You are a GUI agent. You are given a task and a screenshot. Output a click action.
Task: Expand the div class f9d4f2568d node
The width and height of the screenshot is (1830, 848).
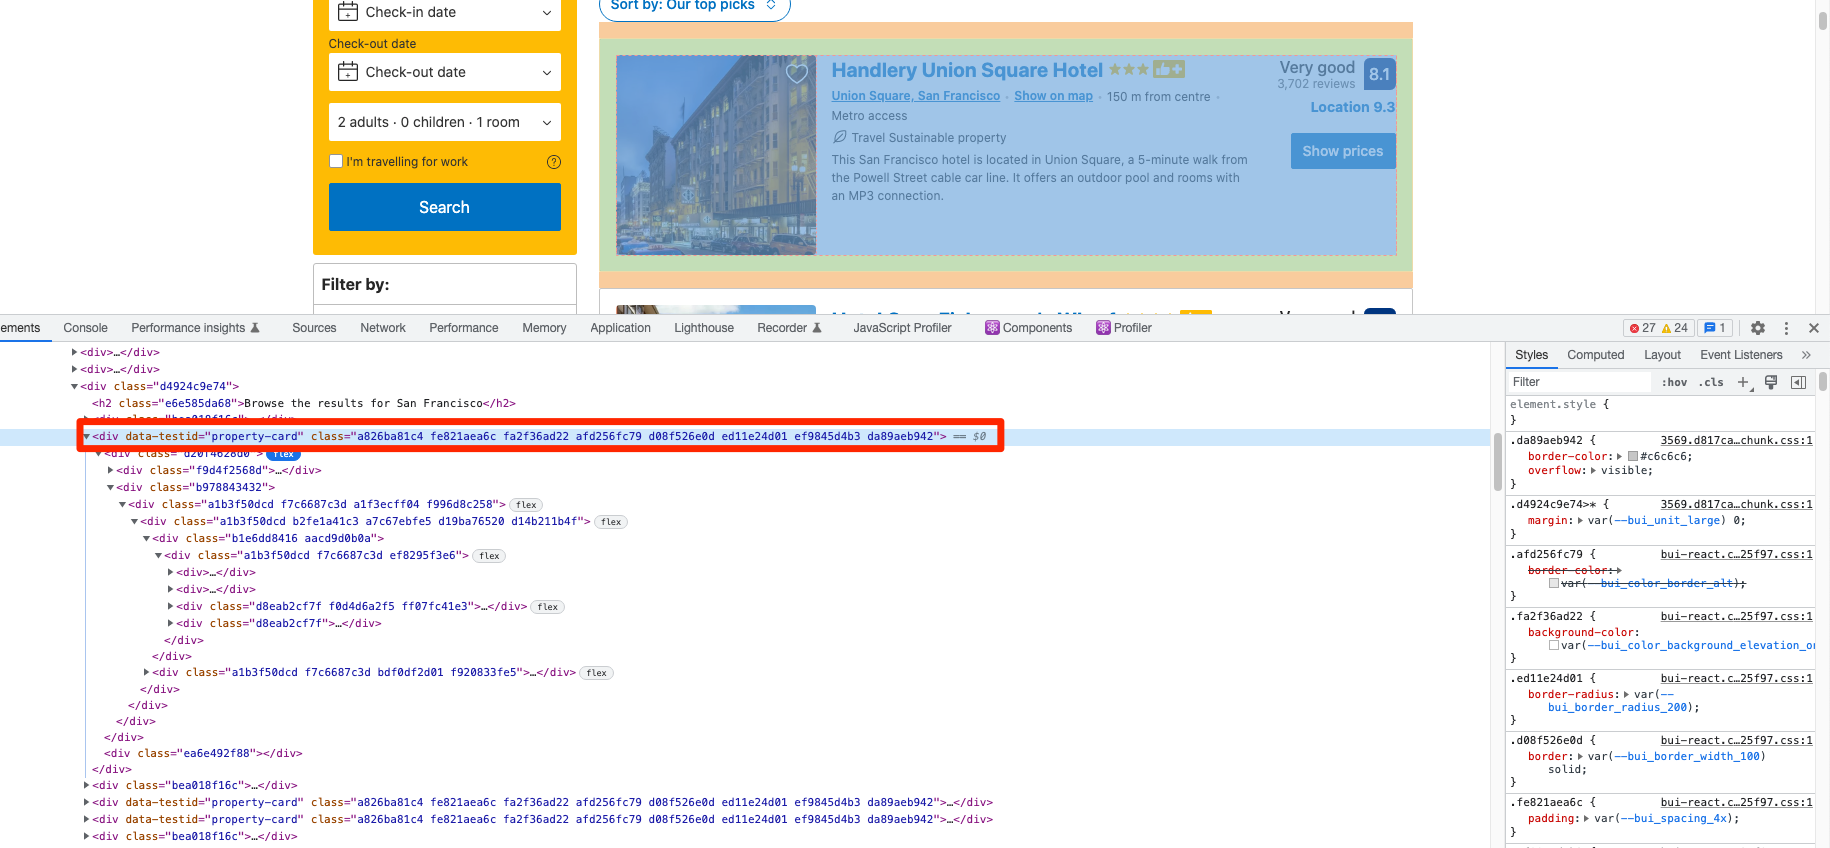click(x=111, y=470)
